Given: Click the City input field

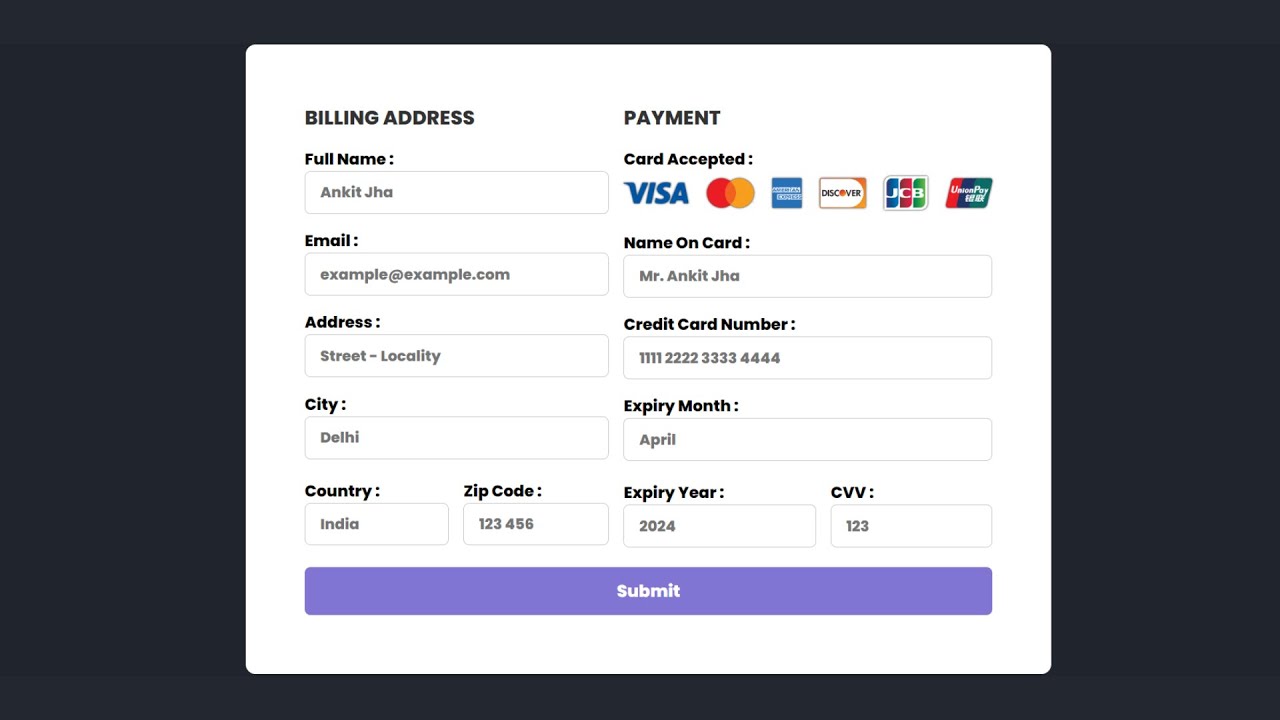Looking at the screenshot, I should (456, 438).
